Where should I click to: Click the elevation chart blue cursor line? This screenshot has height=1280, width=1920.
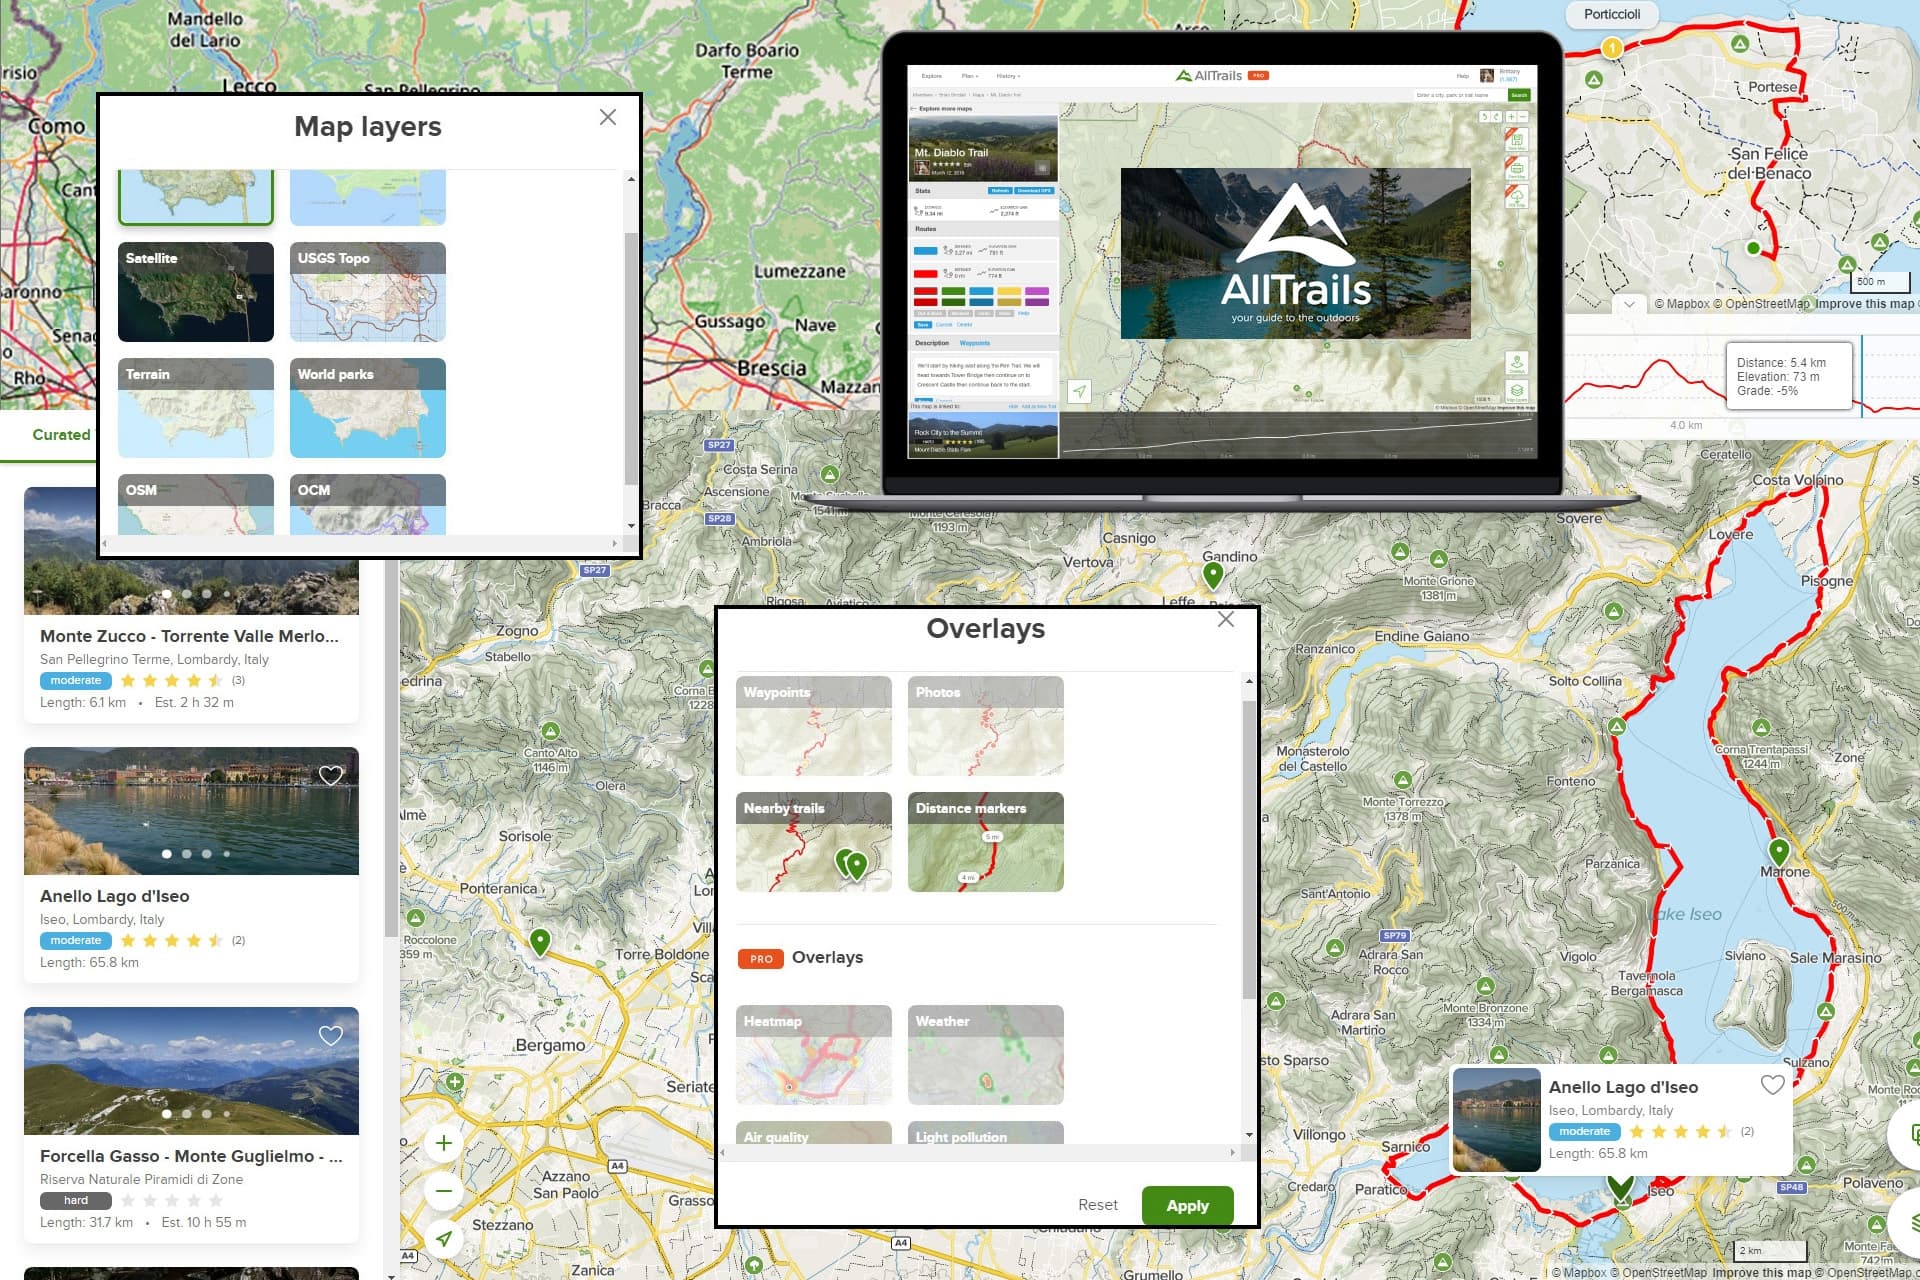1862,376
